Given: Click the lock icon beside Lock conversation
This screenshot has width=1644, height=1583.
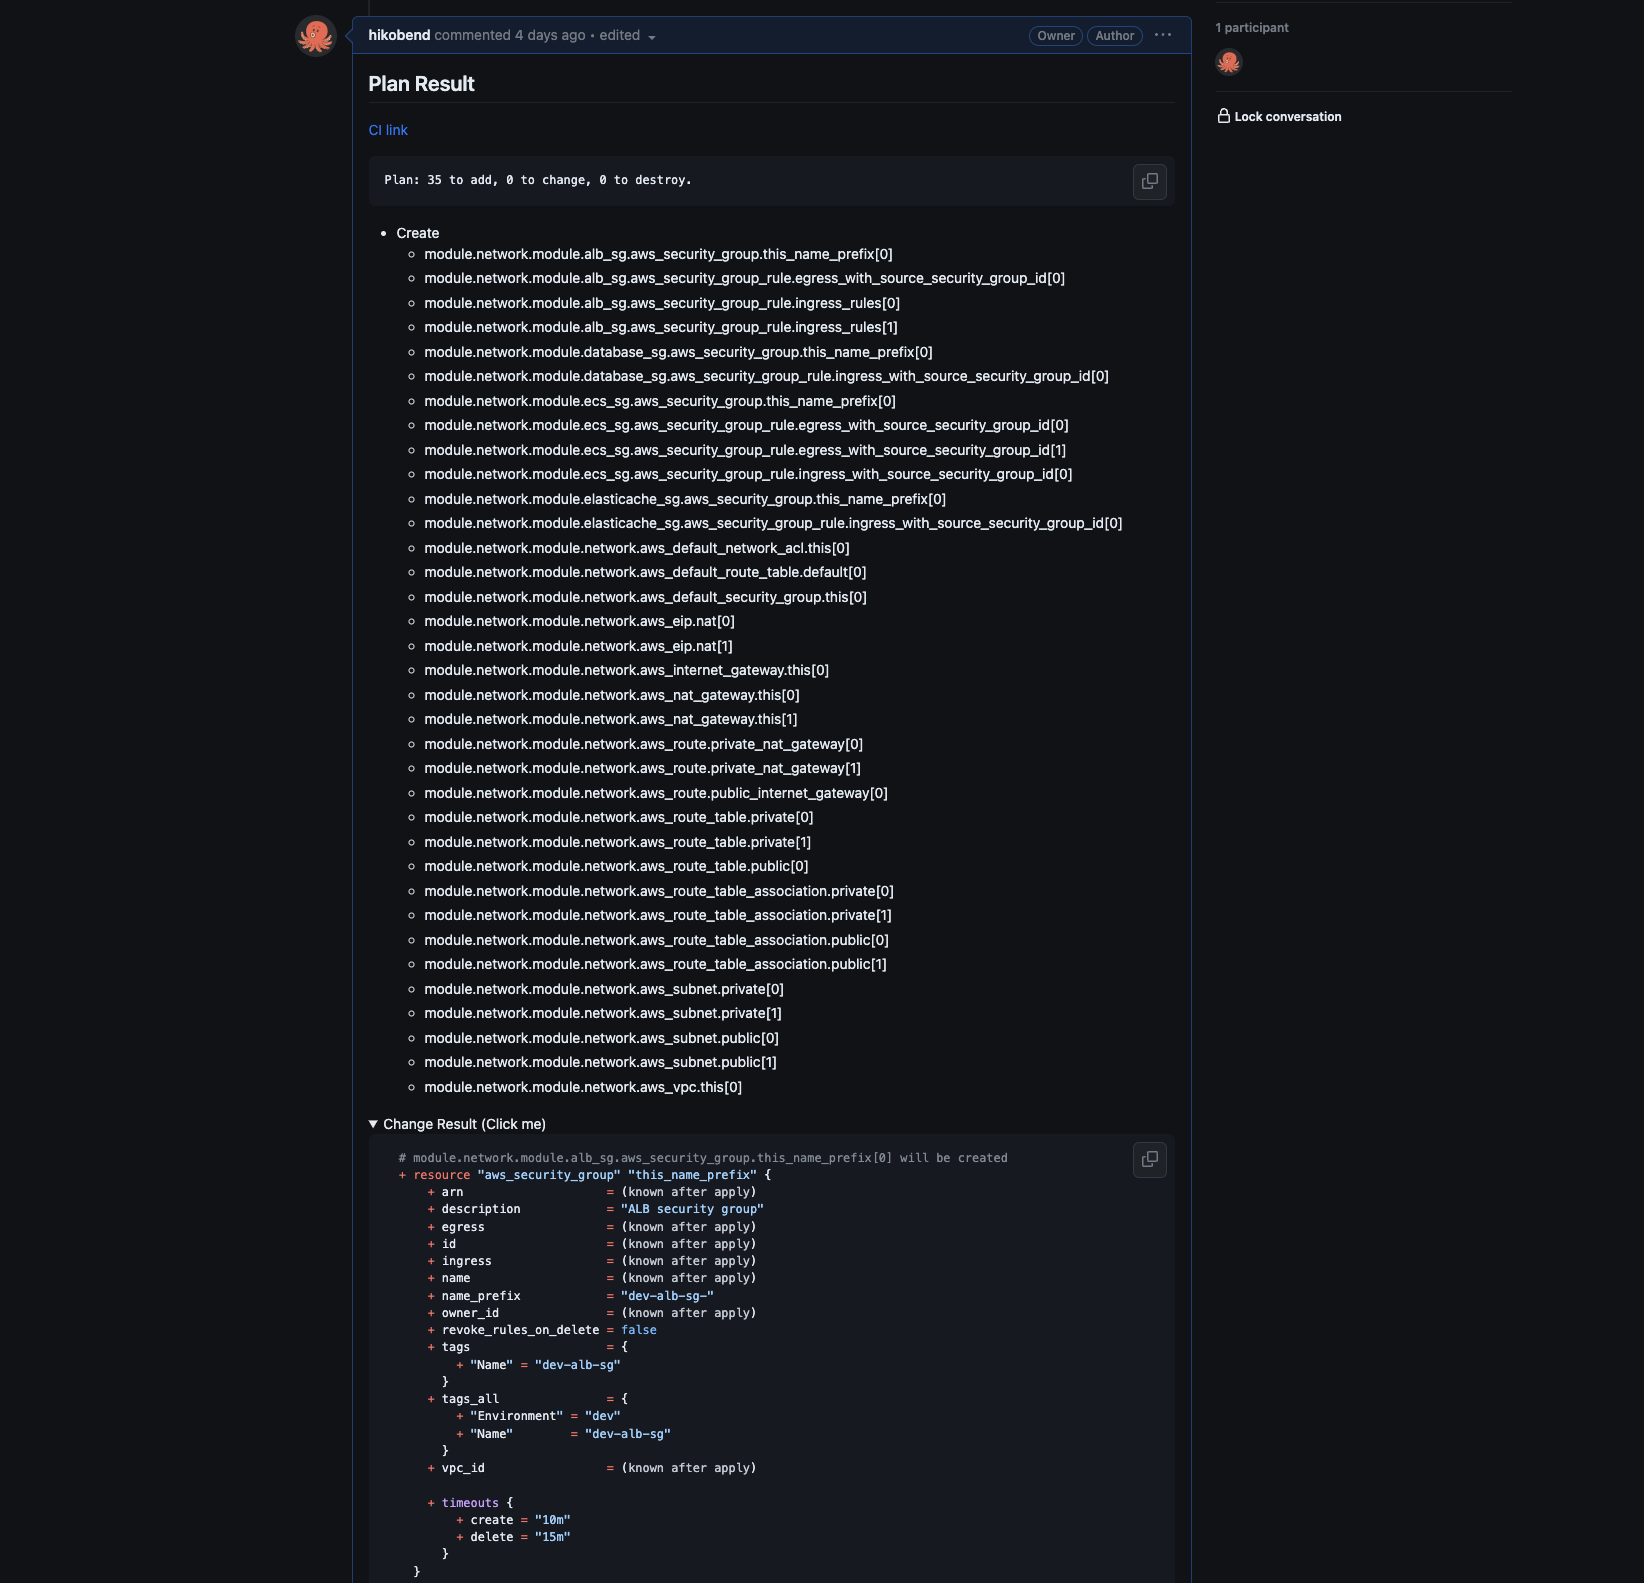Looking at the screenshot, I should [1224, 116].
